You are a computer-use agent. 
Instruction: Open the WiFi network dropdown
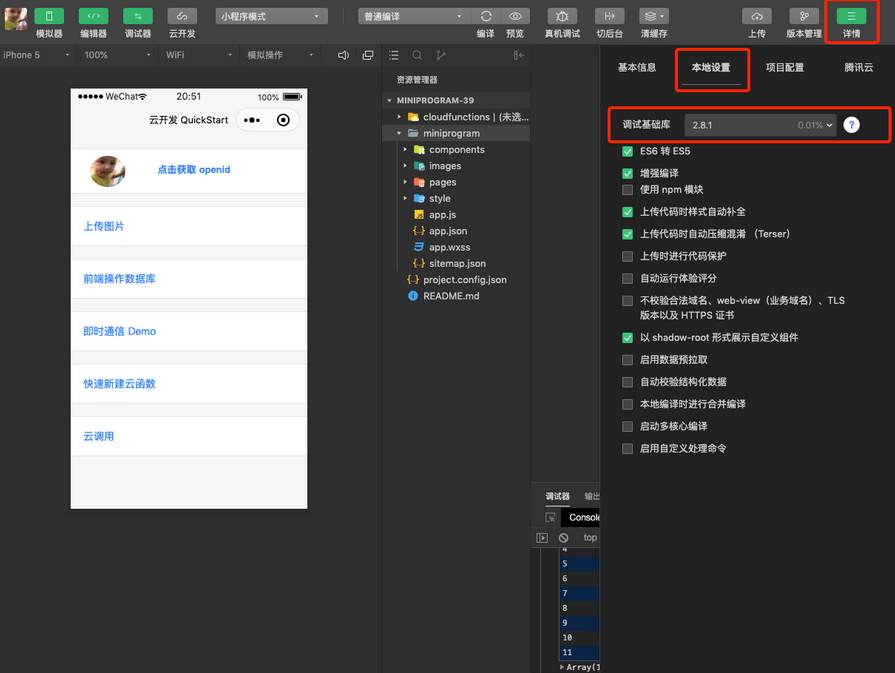point(199,55)
